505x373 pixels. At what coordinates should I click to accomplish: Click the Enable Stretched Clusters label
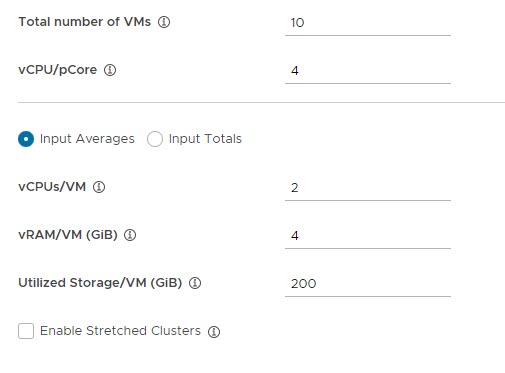(120, 331)
